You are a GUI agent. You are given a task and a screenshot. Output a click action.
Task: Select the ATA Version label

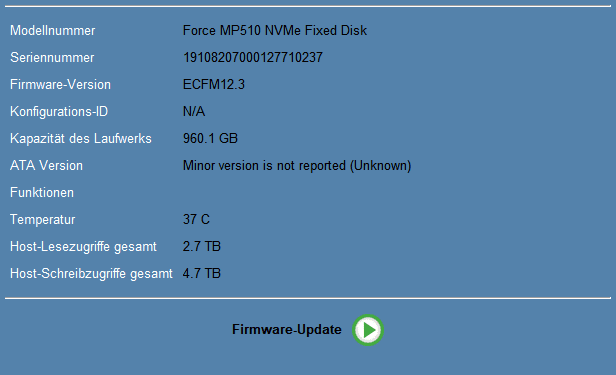tap(46, 166)
